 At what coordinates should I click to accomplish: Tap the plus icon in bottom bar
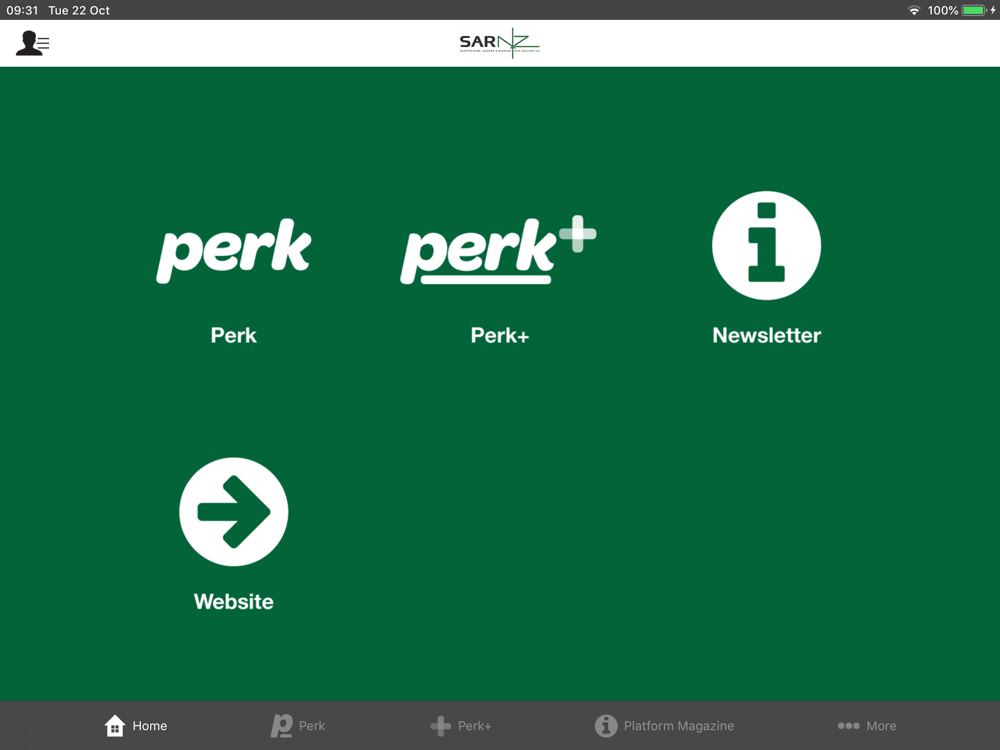pyautogui.click(x=440, y=726)
